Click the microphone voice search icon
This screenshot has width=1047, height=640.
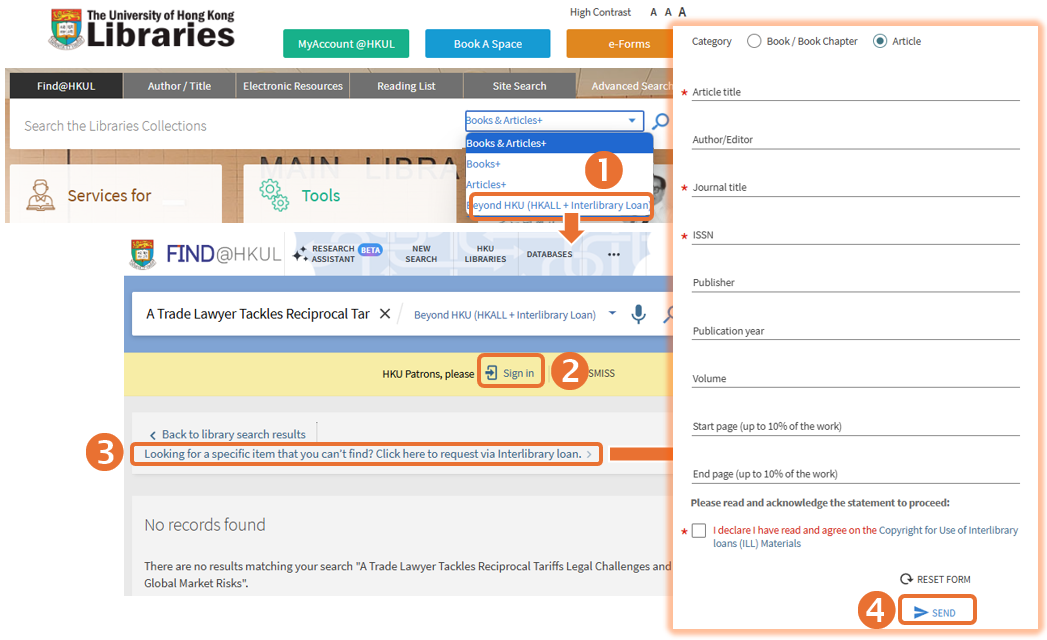(638, 314)
